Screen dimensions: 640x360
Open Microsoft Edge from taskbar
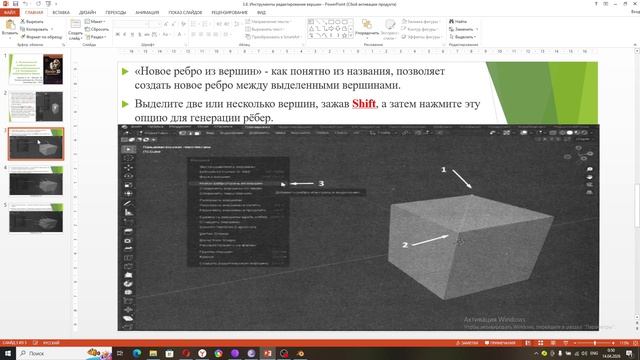[137, 353]
